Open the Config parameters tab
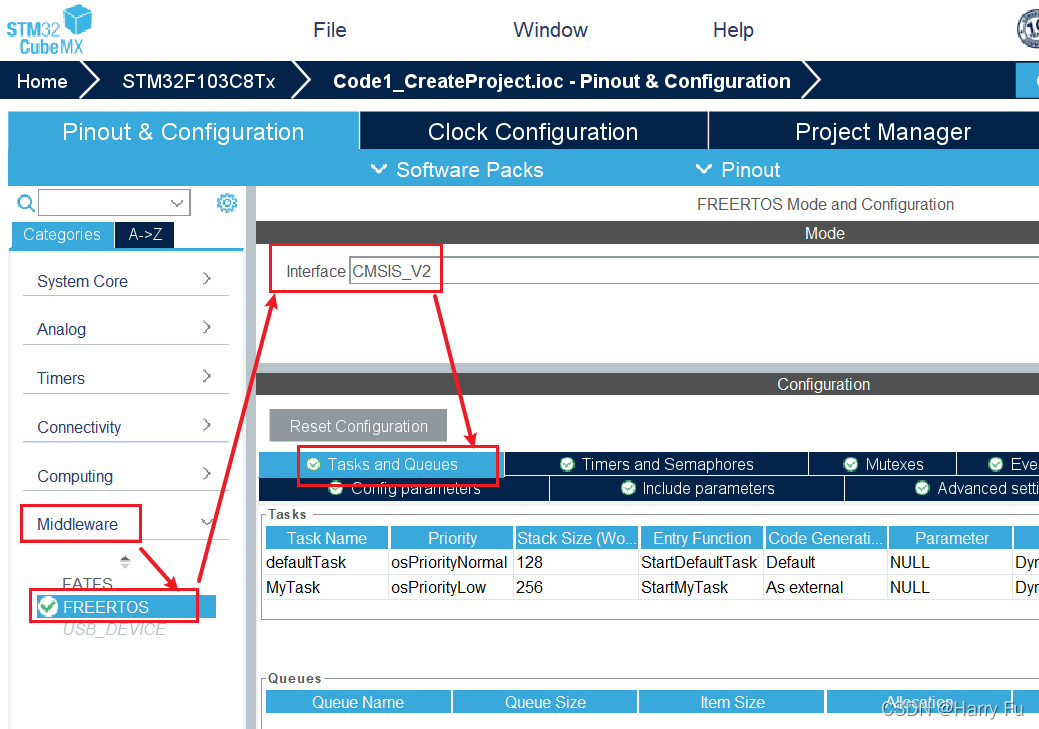This screenshot has height=729, width=1039. 404,489
